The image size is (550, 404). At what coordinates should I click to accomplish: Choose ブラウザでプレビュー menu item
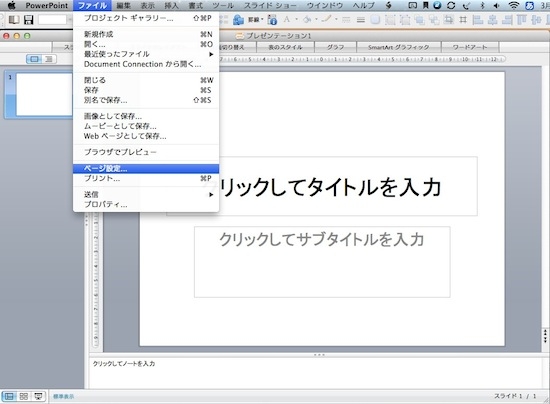(146, 152)
